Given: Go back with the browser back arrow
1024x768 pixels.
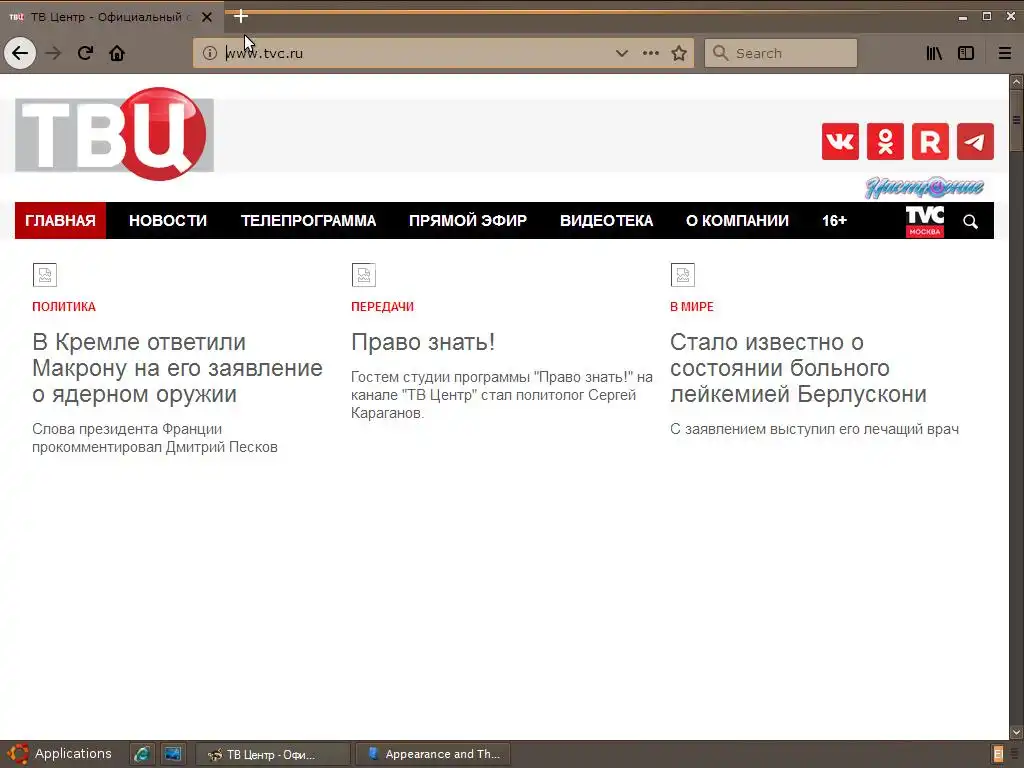Looking at the screenshot, I should click(x=20, y=53).
